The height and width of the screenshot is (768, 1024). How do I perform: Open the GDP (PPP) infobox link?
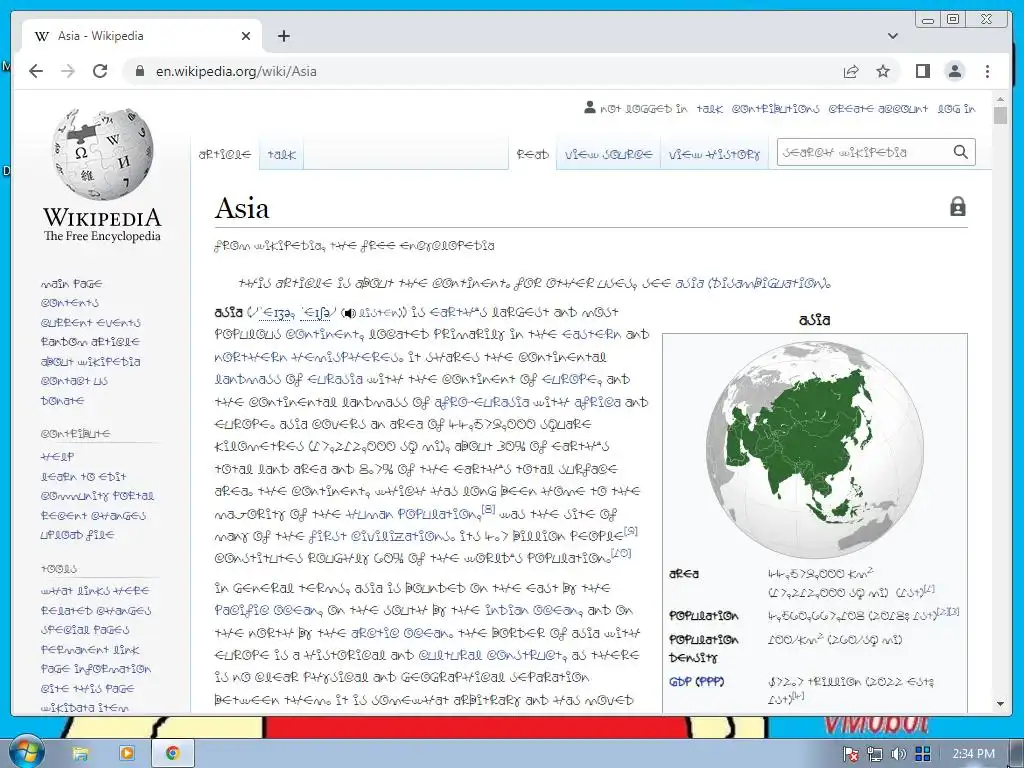pyautogui.click(x=696, y=682)
